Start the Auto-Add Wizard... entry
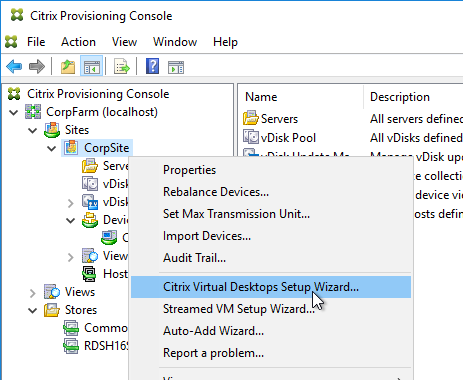The image size is (463, 380). click(271, 331)
